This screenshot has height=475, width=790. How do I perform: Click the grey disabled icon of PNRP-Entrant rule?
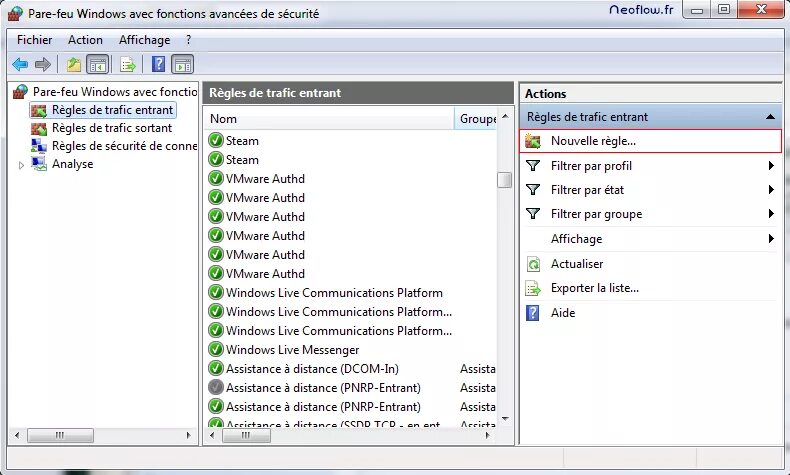click(216, 387)
